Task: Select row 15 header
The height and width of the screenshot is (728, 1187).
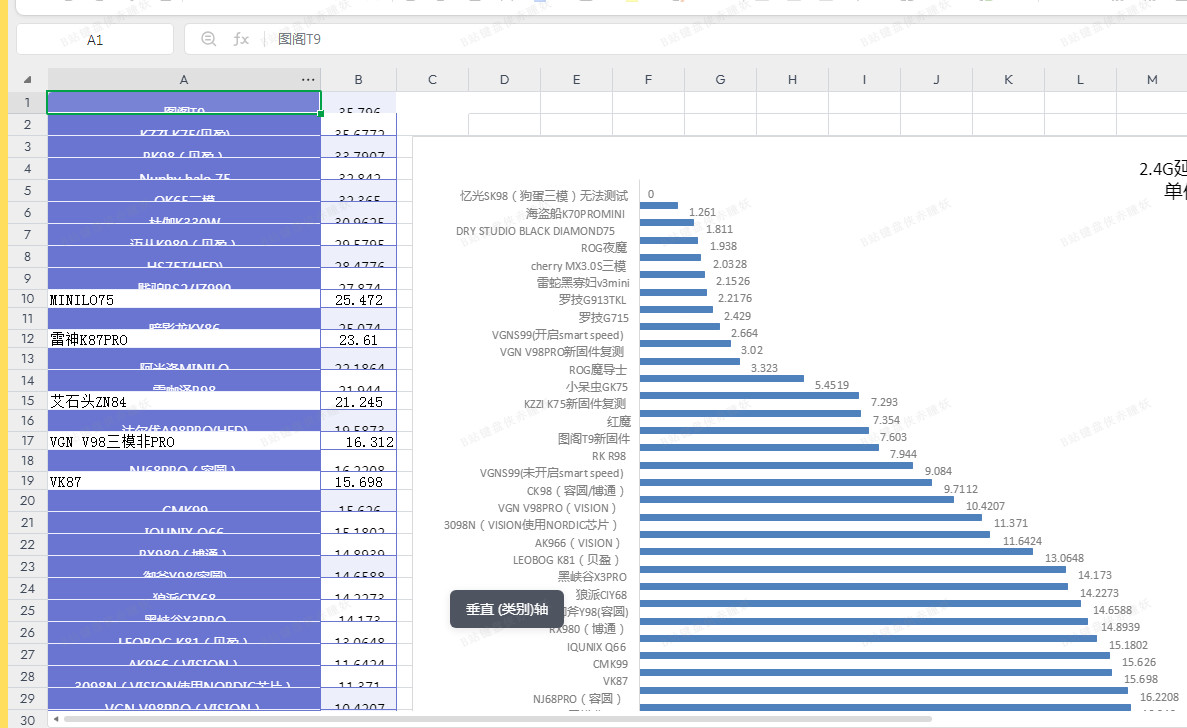Action: point(27,400)
